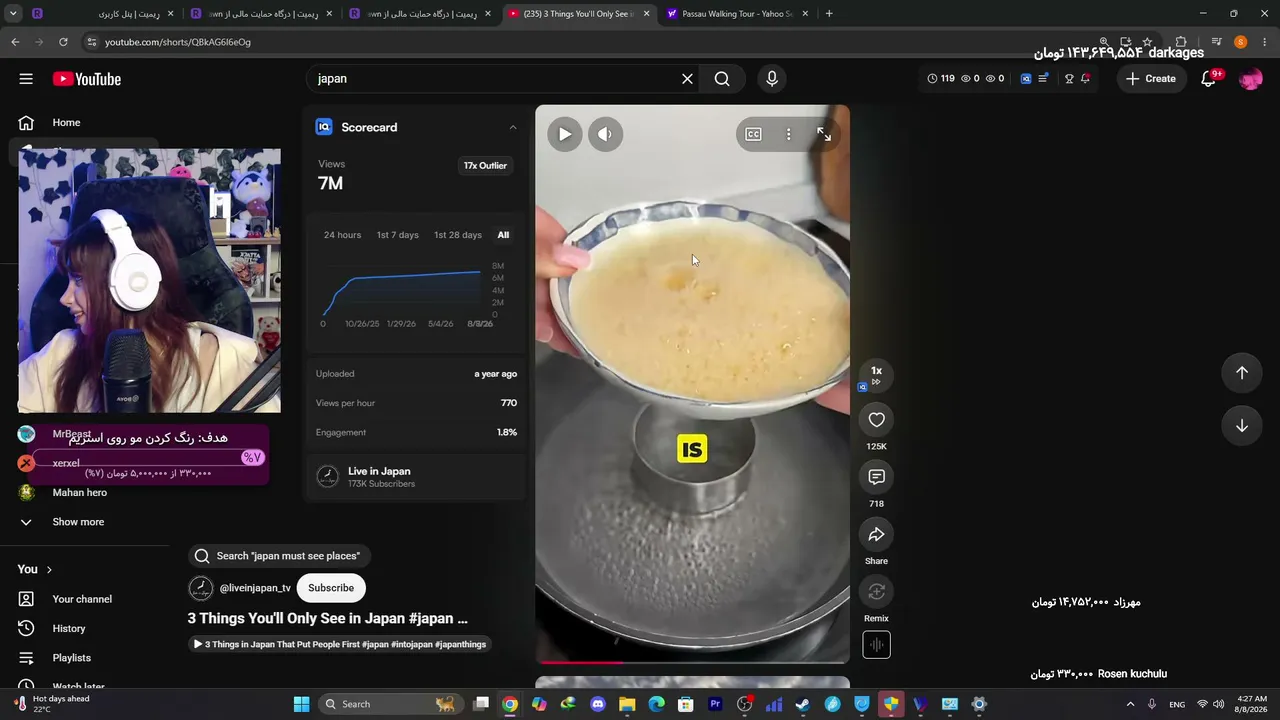This screenshot has width=1280, height=720.
Task: Select the All range tab
Action: click(503, 235)
